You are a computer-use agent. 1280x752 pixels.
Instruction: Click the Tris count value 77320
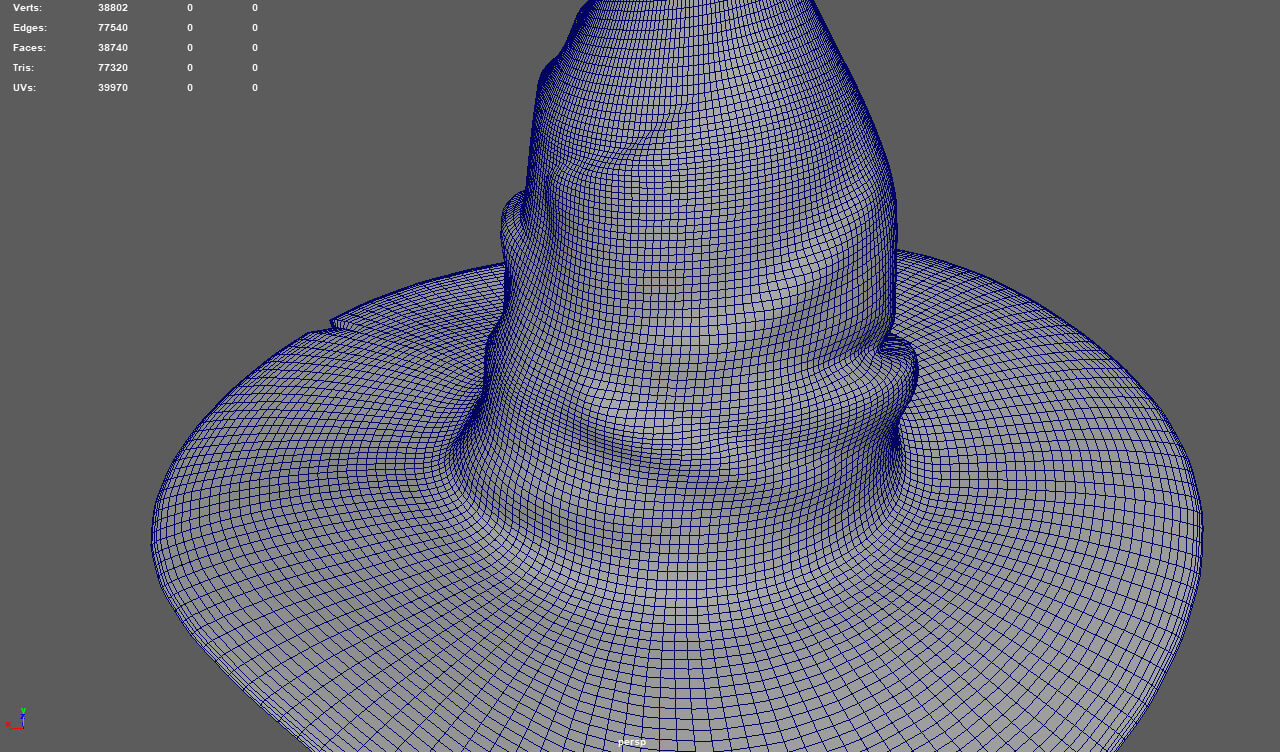point(113,68)
